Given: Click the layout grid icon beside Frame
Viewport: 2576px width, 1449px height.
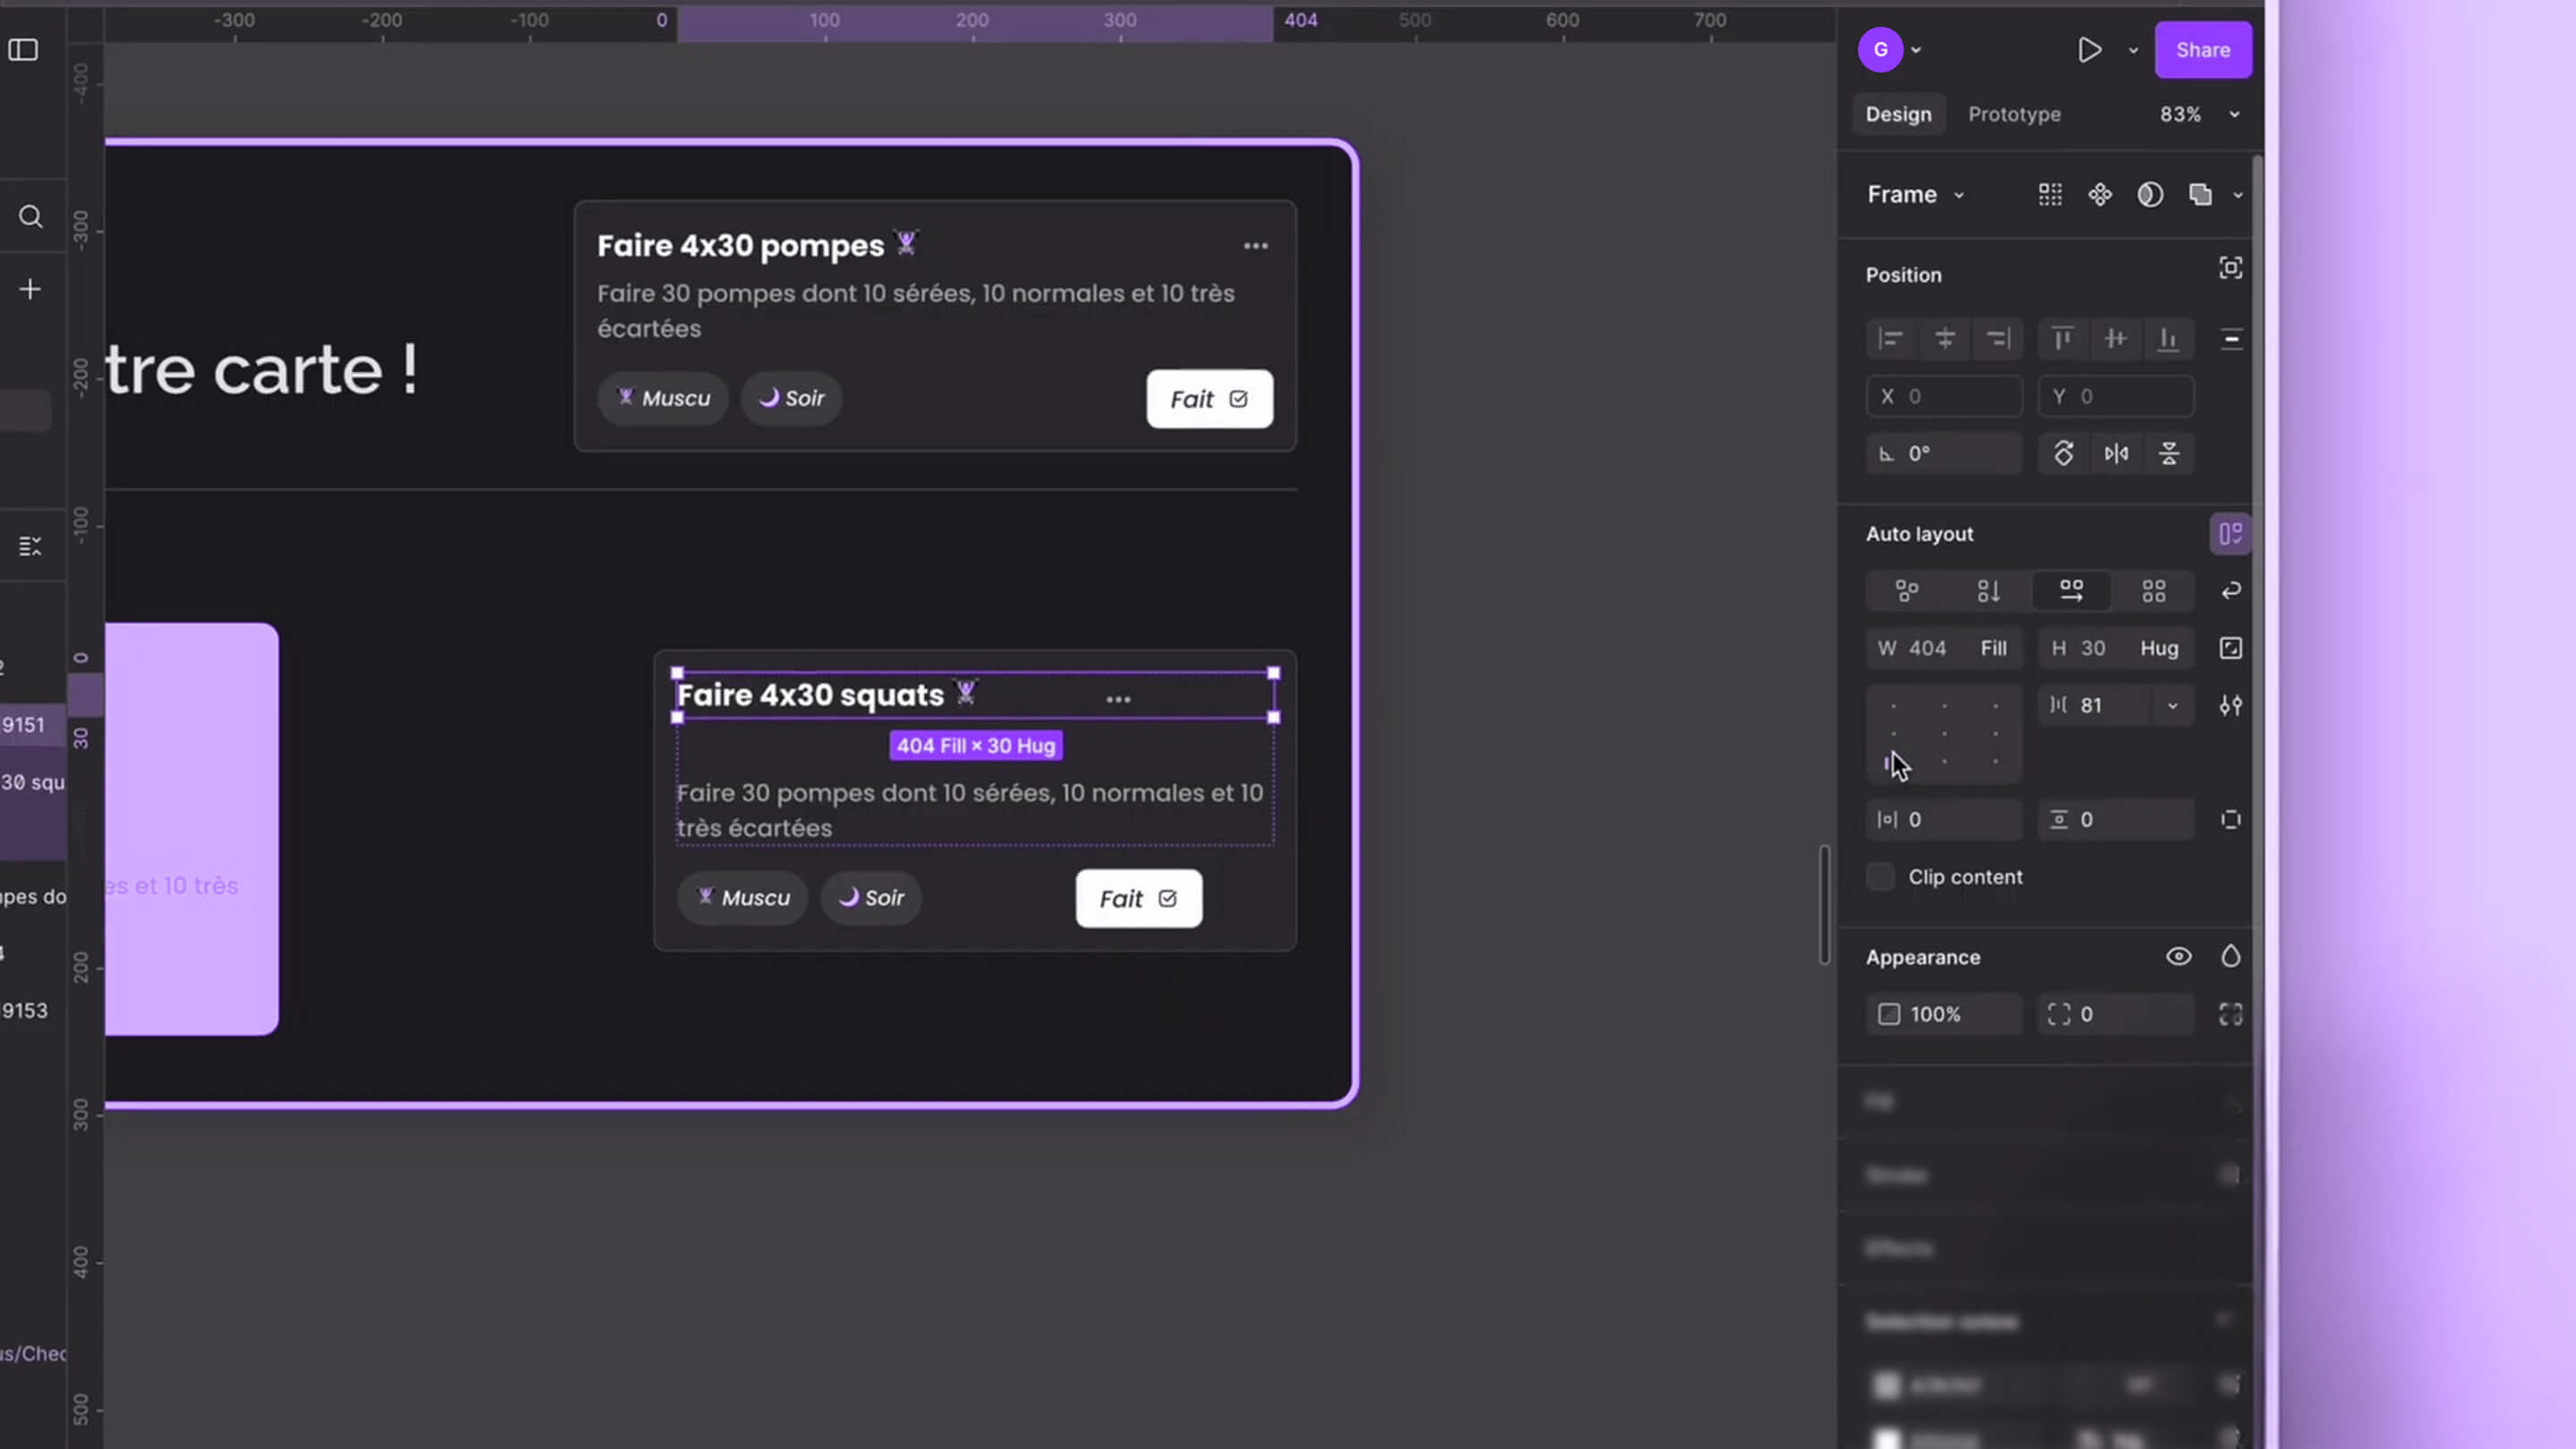Looking at the screenshot, I should point(2050,194).
